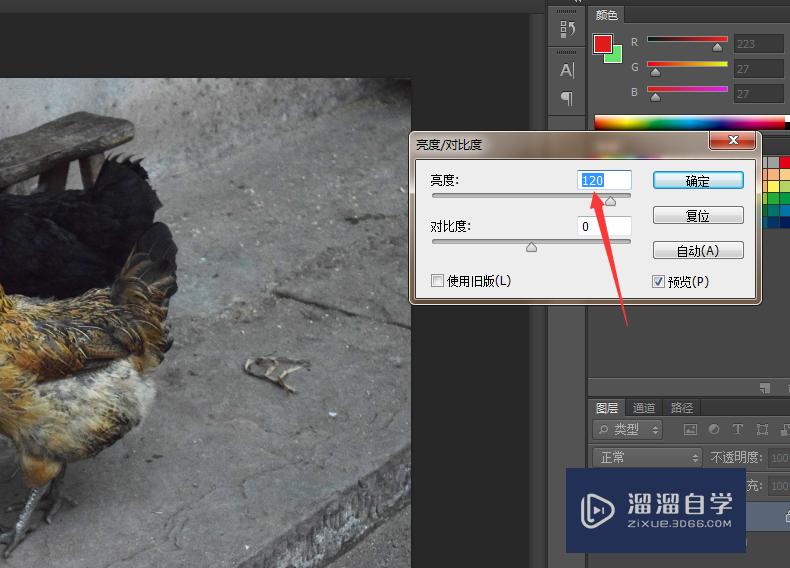Open the 类型 layer filter dropdown
Image resolution: width=790 pixels, height=568 pixels.
coord(627,429)
